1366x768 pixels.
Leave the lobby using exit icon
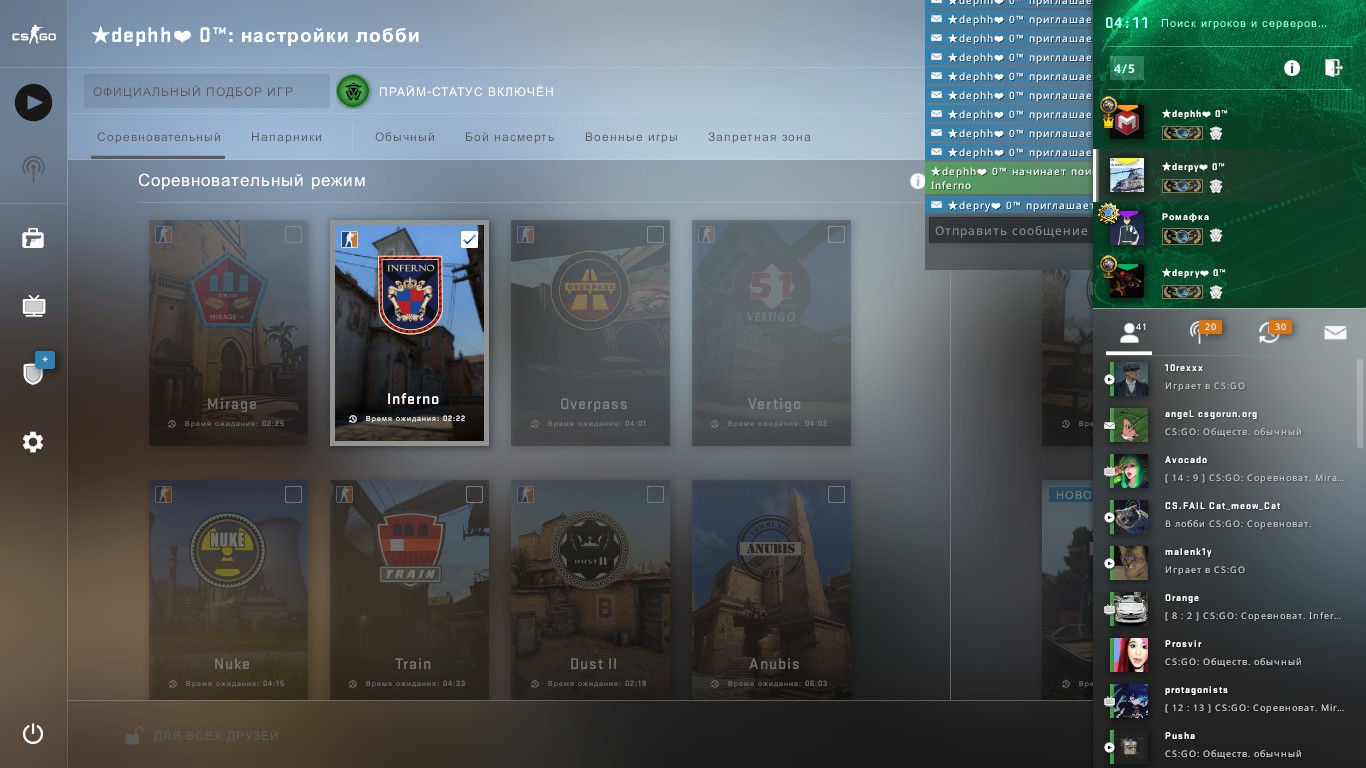pos(1332,68)
